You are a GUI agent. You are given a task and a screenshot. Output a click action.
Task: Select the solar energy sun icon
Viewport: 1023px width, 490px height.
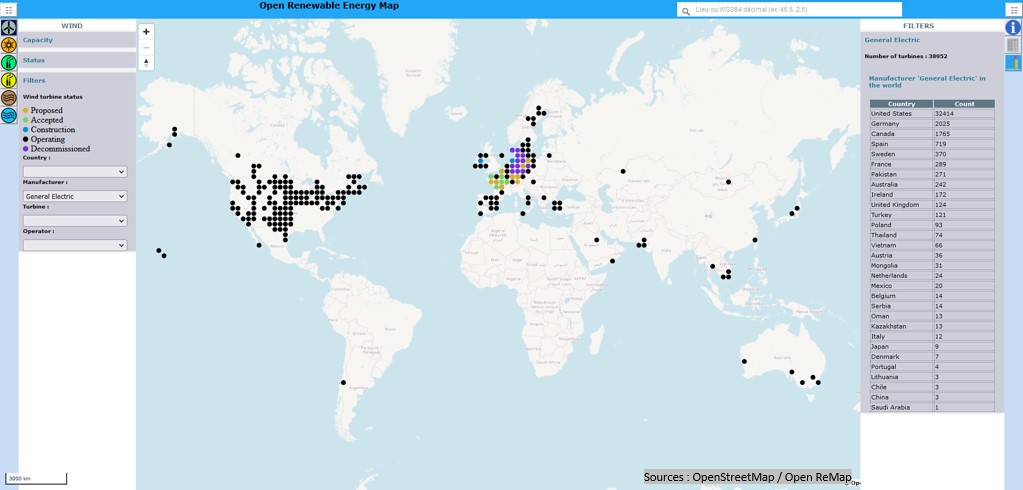tap(8, 45)
